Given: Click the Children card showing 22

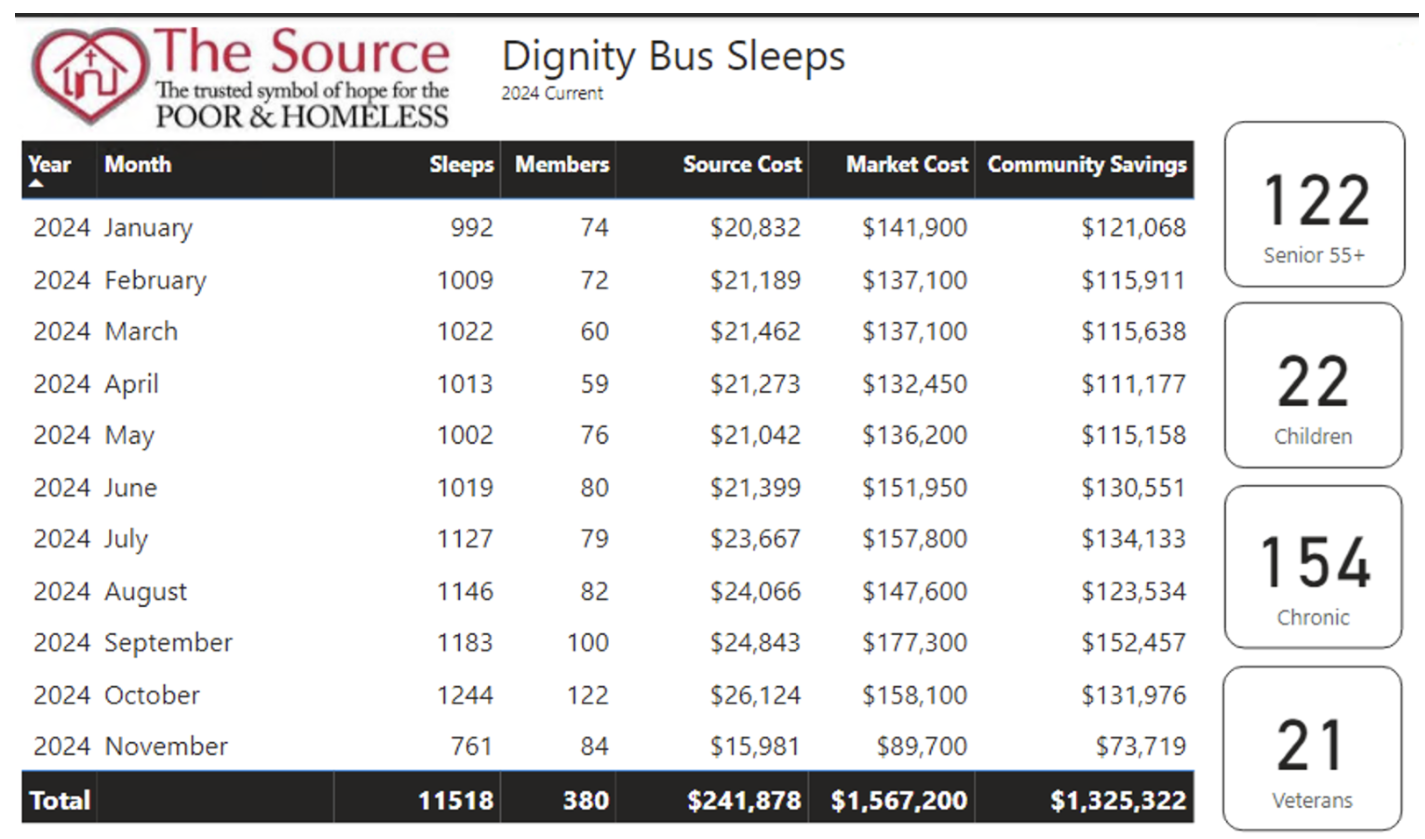Looking at the screenshot, I should (x=1313, y=386).
